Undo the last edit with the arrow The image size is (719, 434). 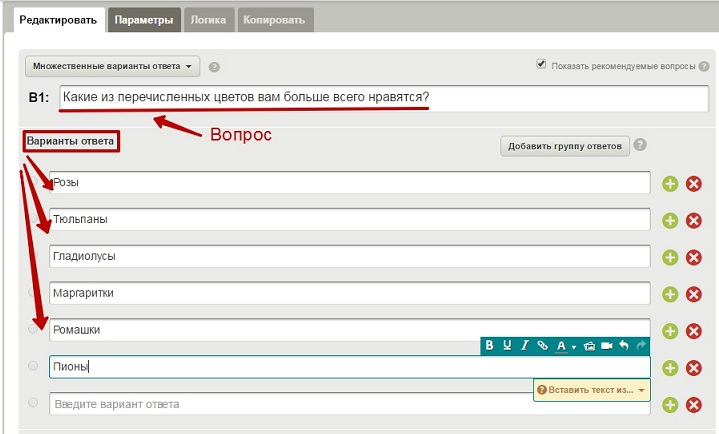(624, 346)
